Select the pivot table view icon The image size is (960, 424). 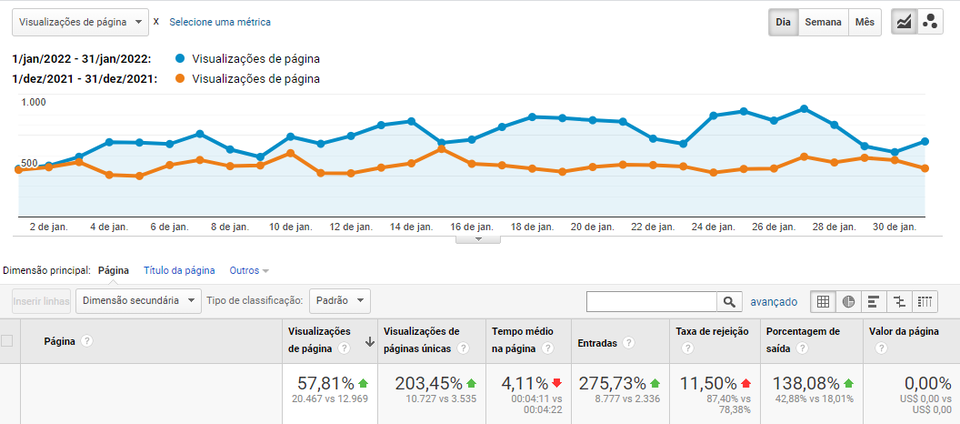click(x=925, y=302)
